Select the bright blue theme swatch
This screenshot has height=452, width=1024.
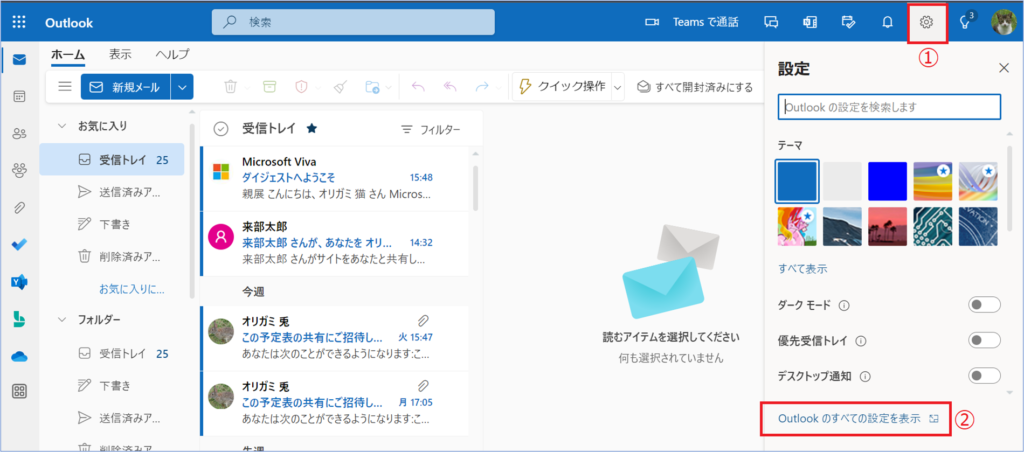[x=887, y=181]
